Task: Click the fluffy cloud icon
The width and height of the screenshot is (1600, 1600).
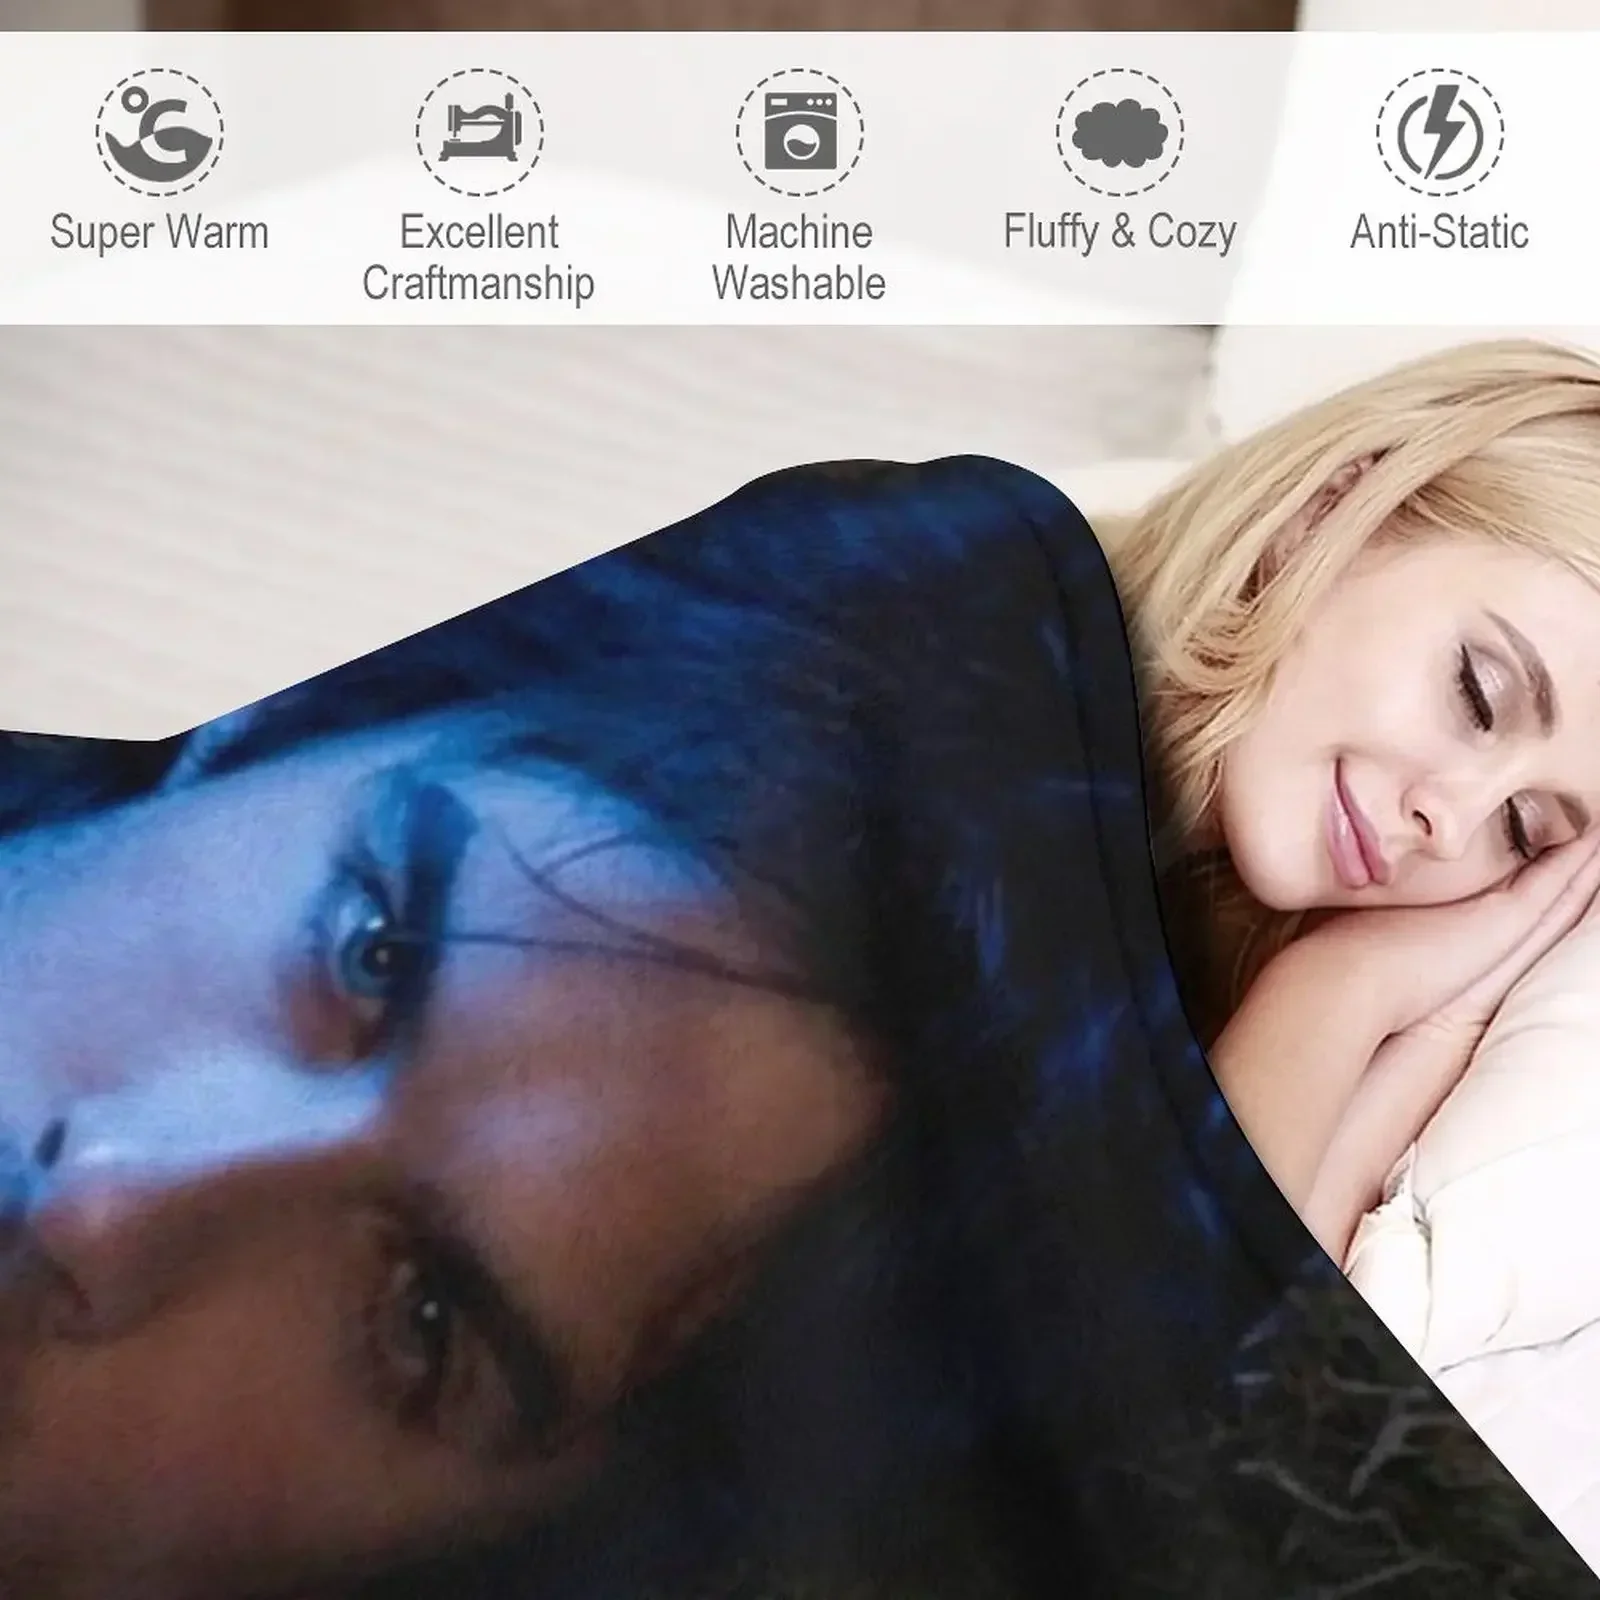Action: [x=1120, y=132]
